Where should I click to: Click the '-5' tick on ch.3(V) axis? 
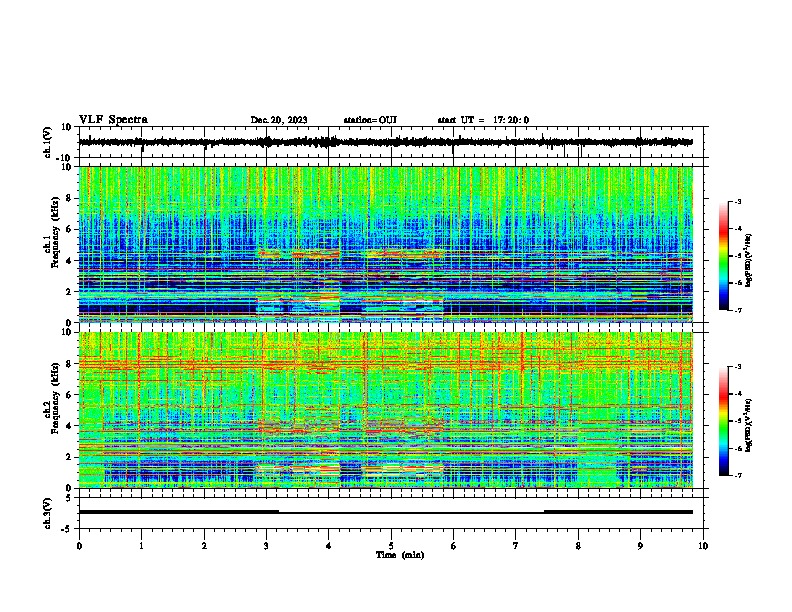click(x=67, y=529)
